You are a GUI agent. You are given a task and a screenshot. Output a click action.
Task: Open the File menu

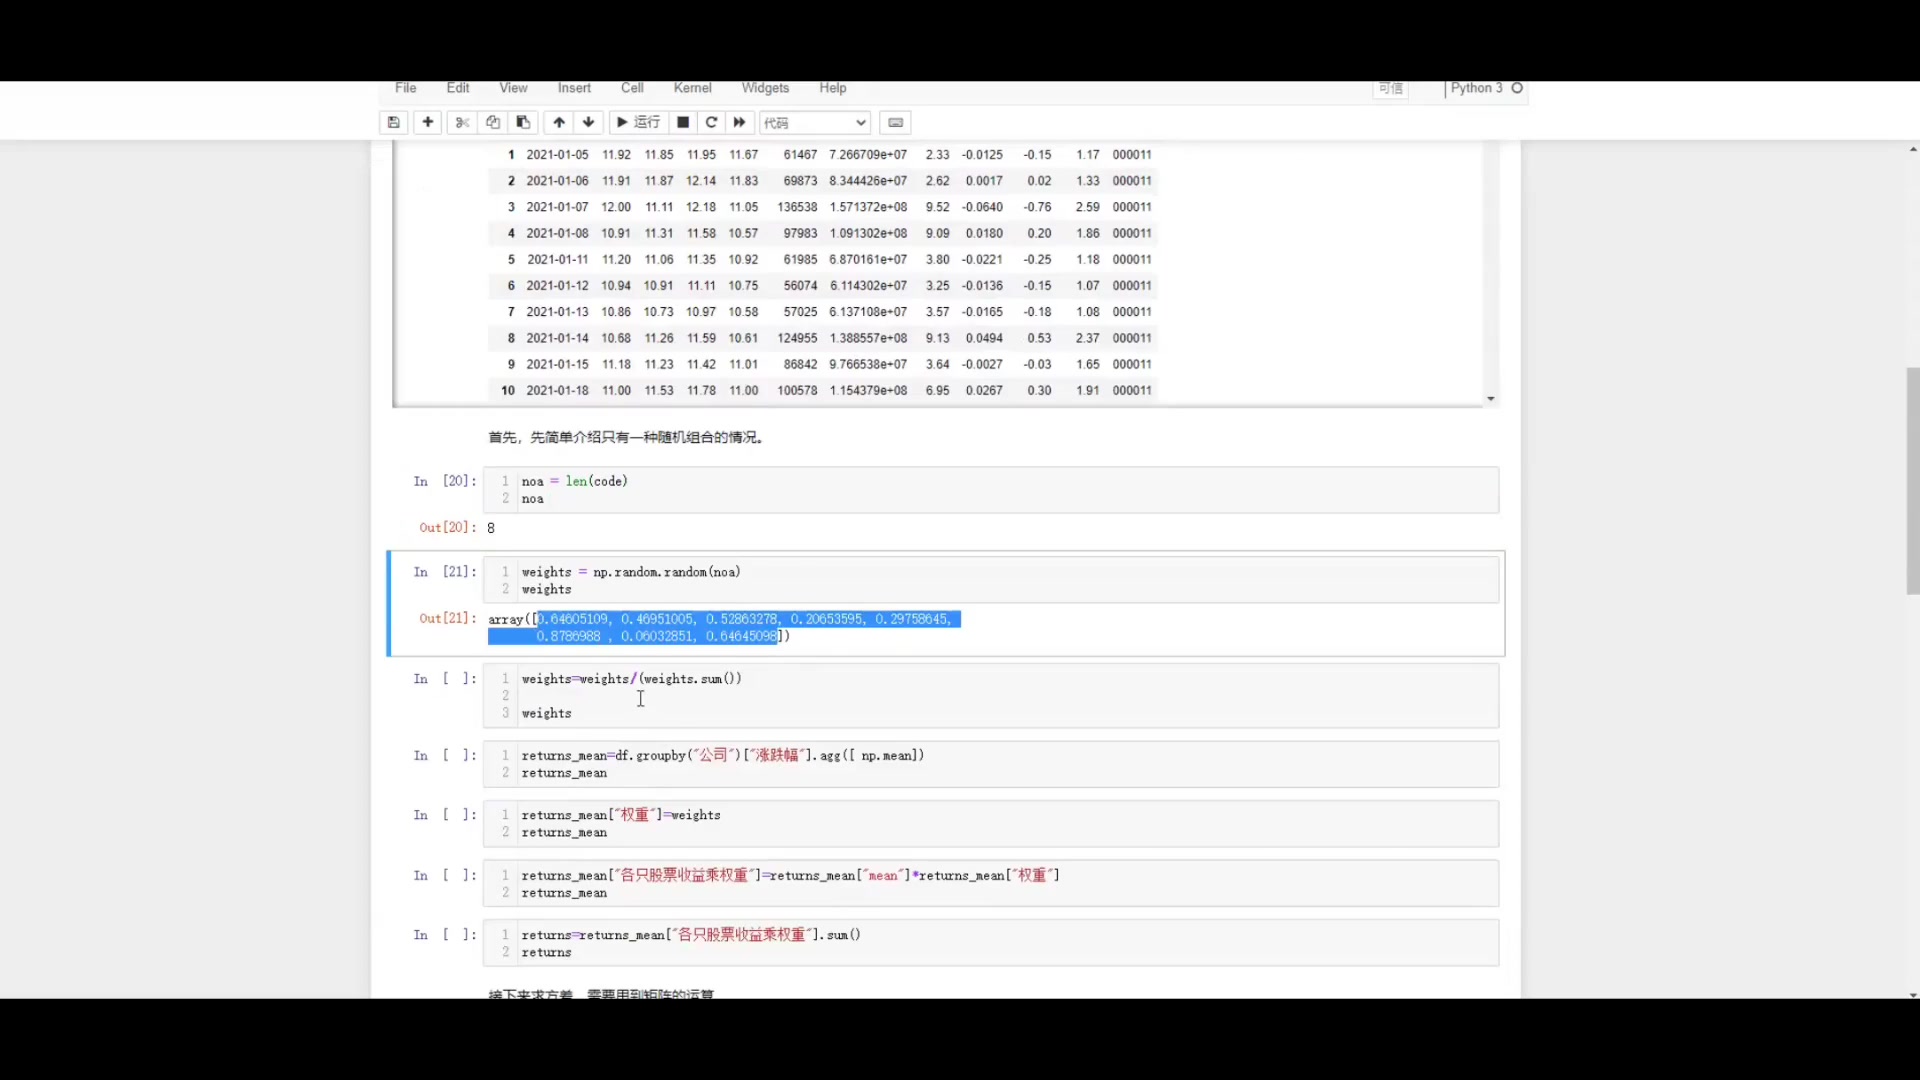406,88
